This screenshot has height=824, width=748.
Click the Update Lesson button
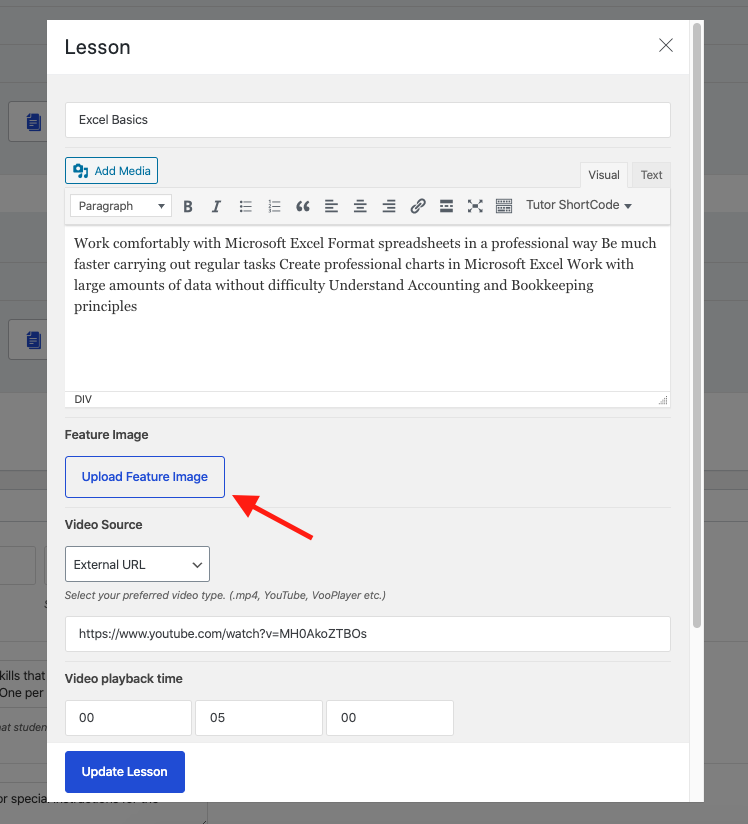click(x=125, y=771)
